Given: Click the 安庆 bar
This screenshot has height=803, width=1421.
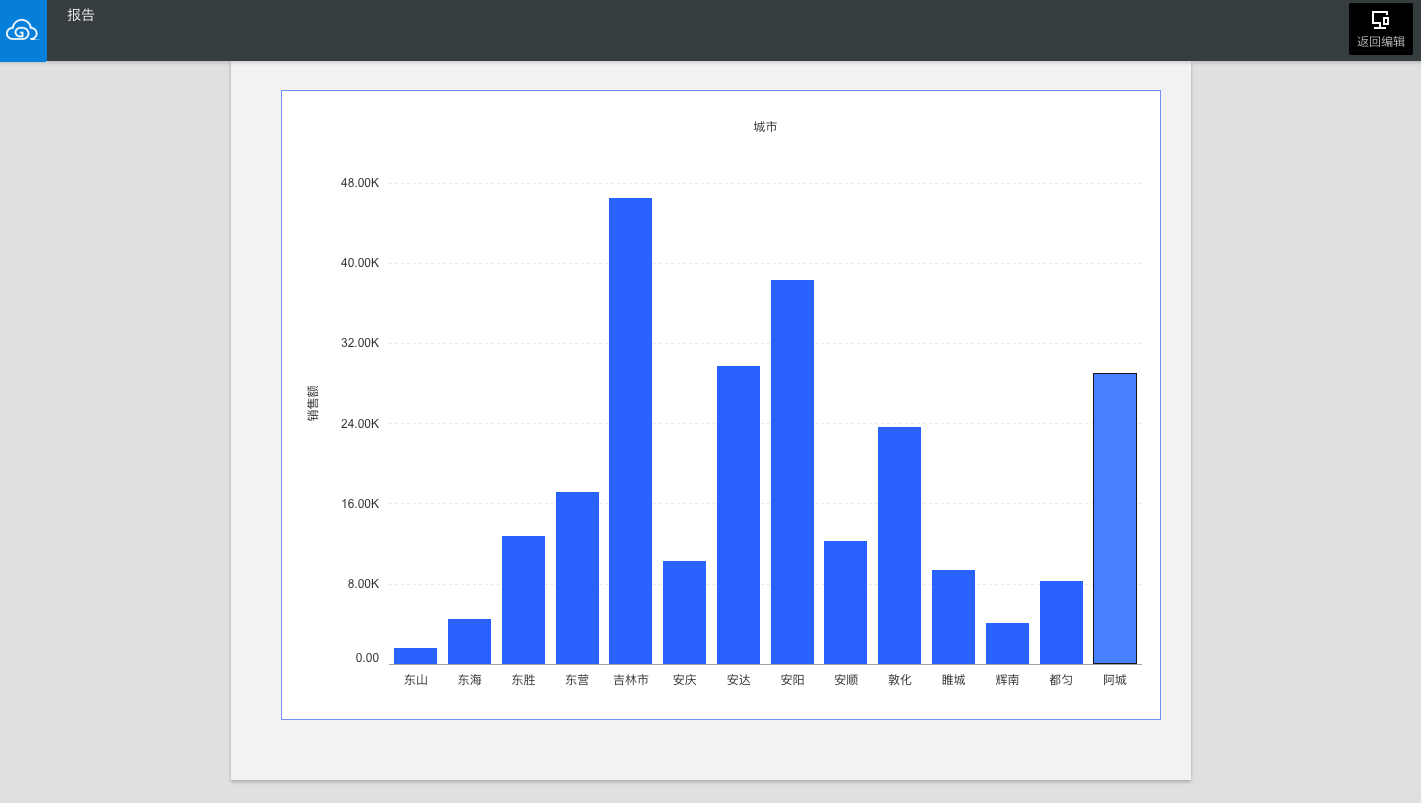Looking at the screenshot, I should tap(684, 612).
